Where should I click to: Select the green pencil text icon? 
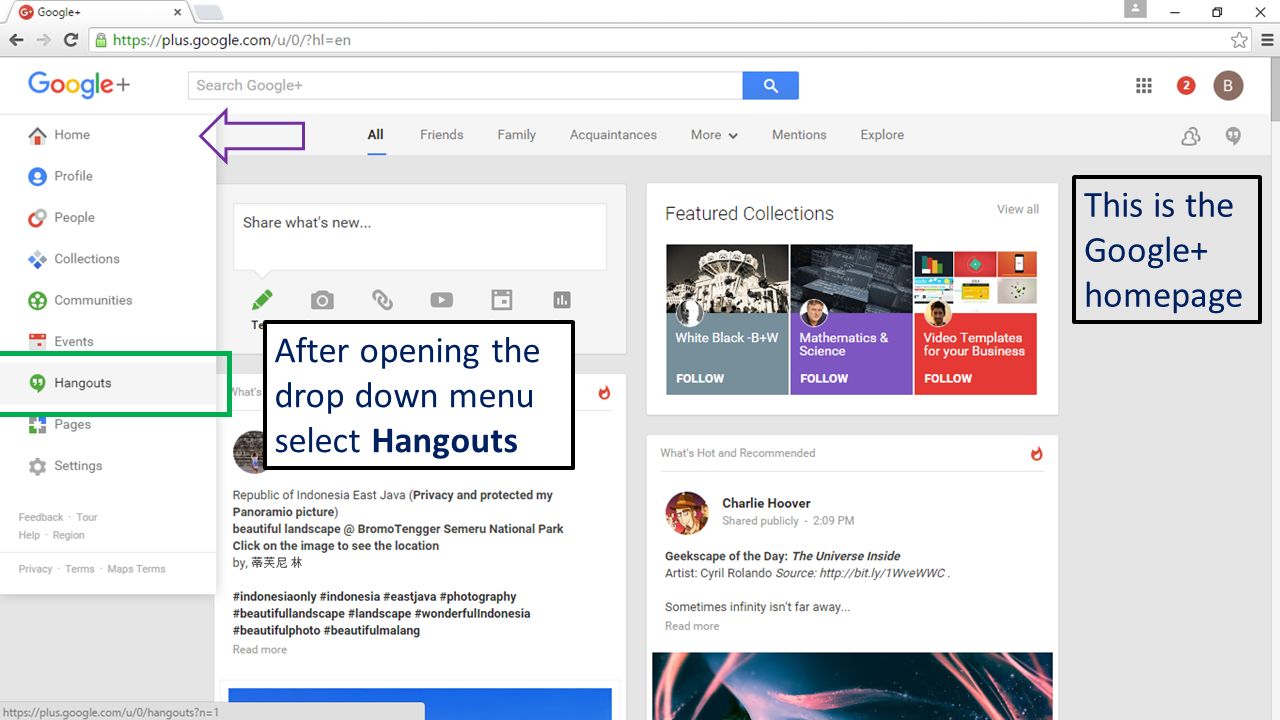[262, 299]
